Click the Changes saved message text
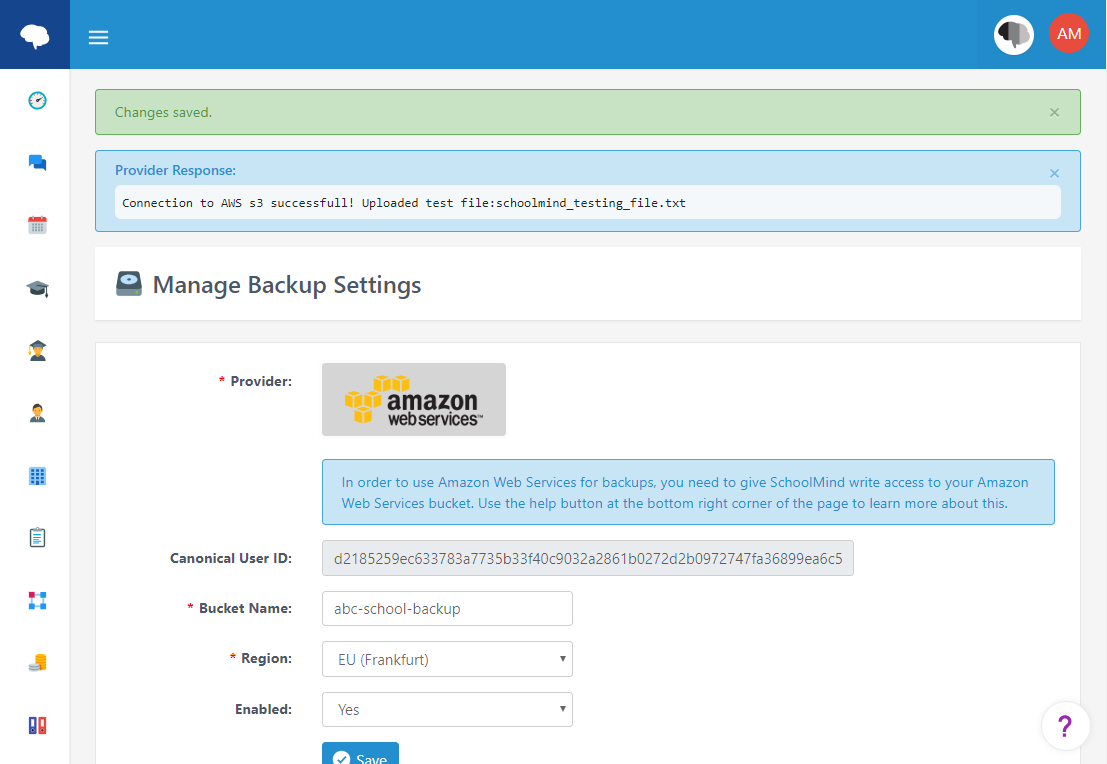The image size is (1107, 764). [x=163, y=112]
